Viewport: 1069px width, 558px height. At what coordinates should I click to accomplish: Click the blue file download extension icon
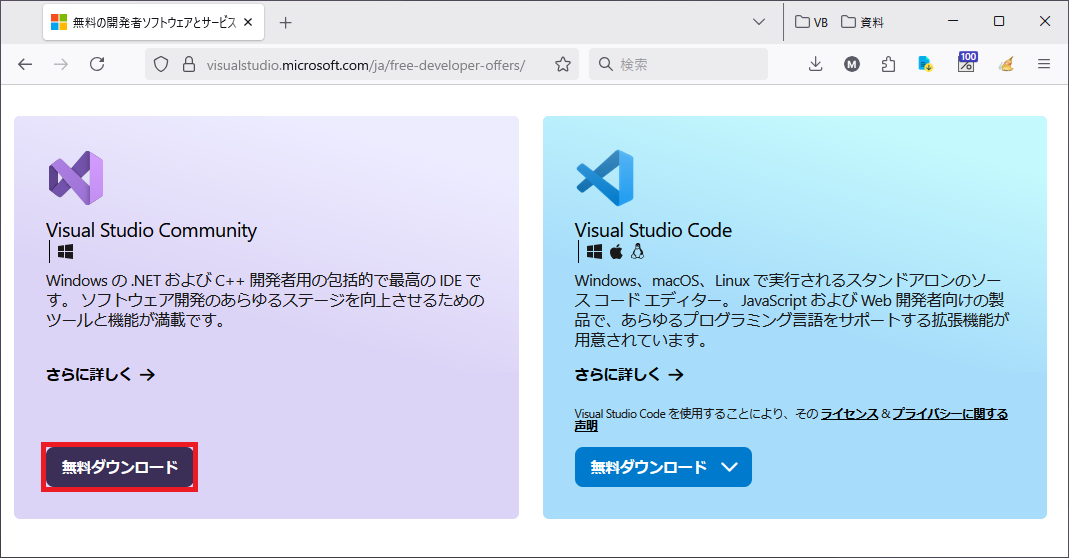[925, 64]
